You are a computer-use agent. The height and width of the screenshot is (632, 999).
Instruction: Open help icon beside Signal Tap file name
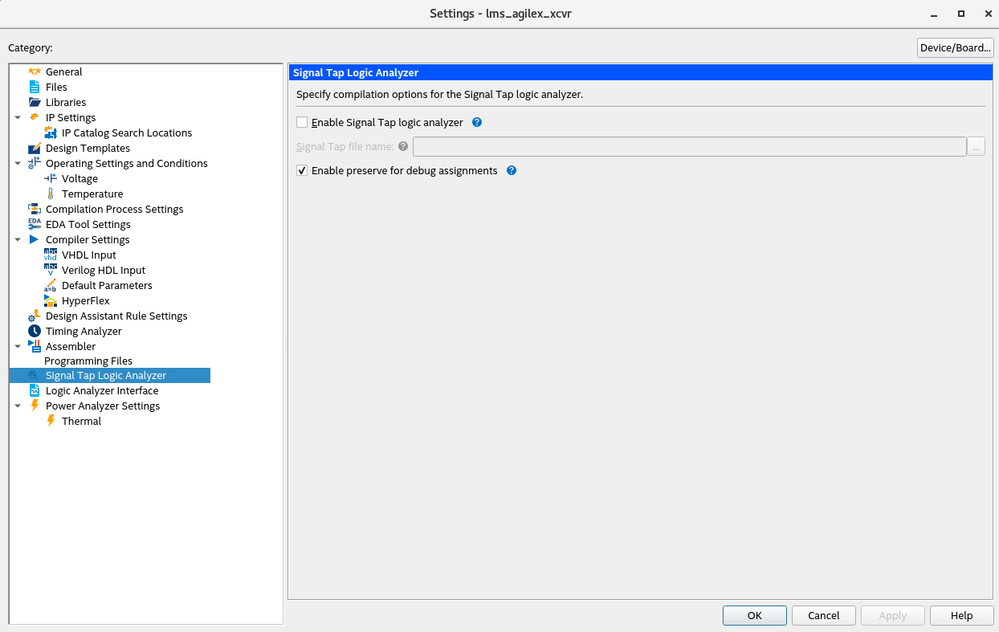pyautogui.click(x=403, y=147)
